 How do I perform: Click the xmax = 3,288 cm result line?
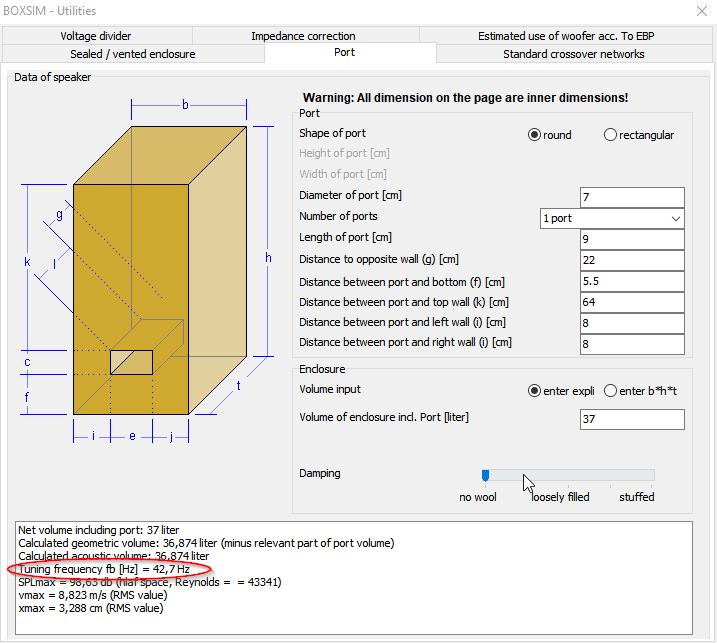91,608
